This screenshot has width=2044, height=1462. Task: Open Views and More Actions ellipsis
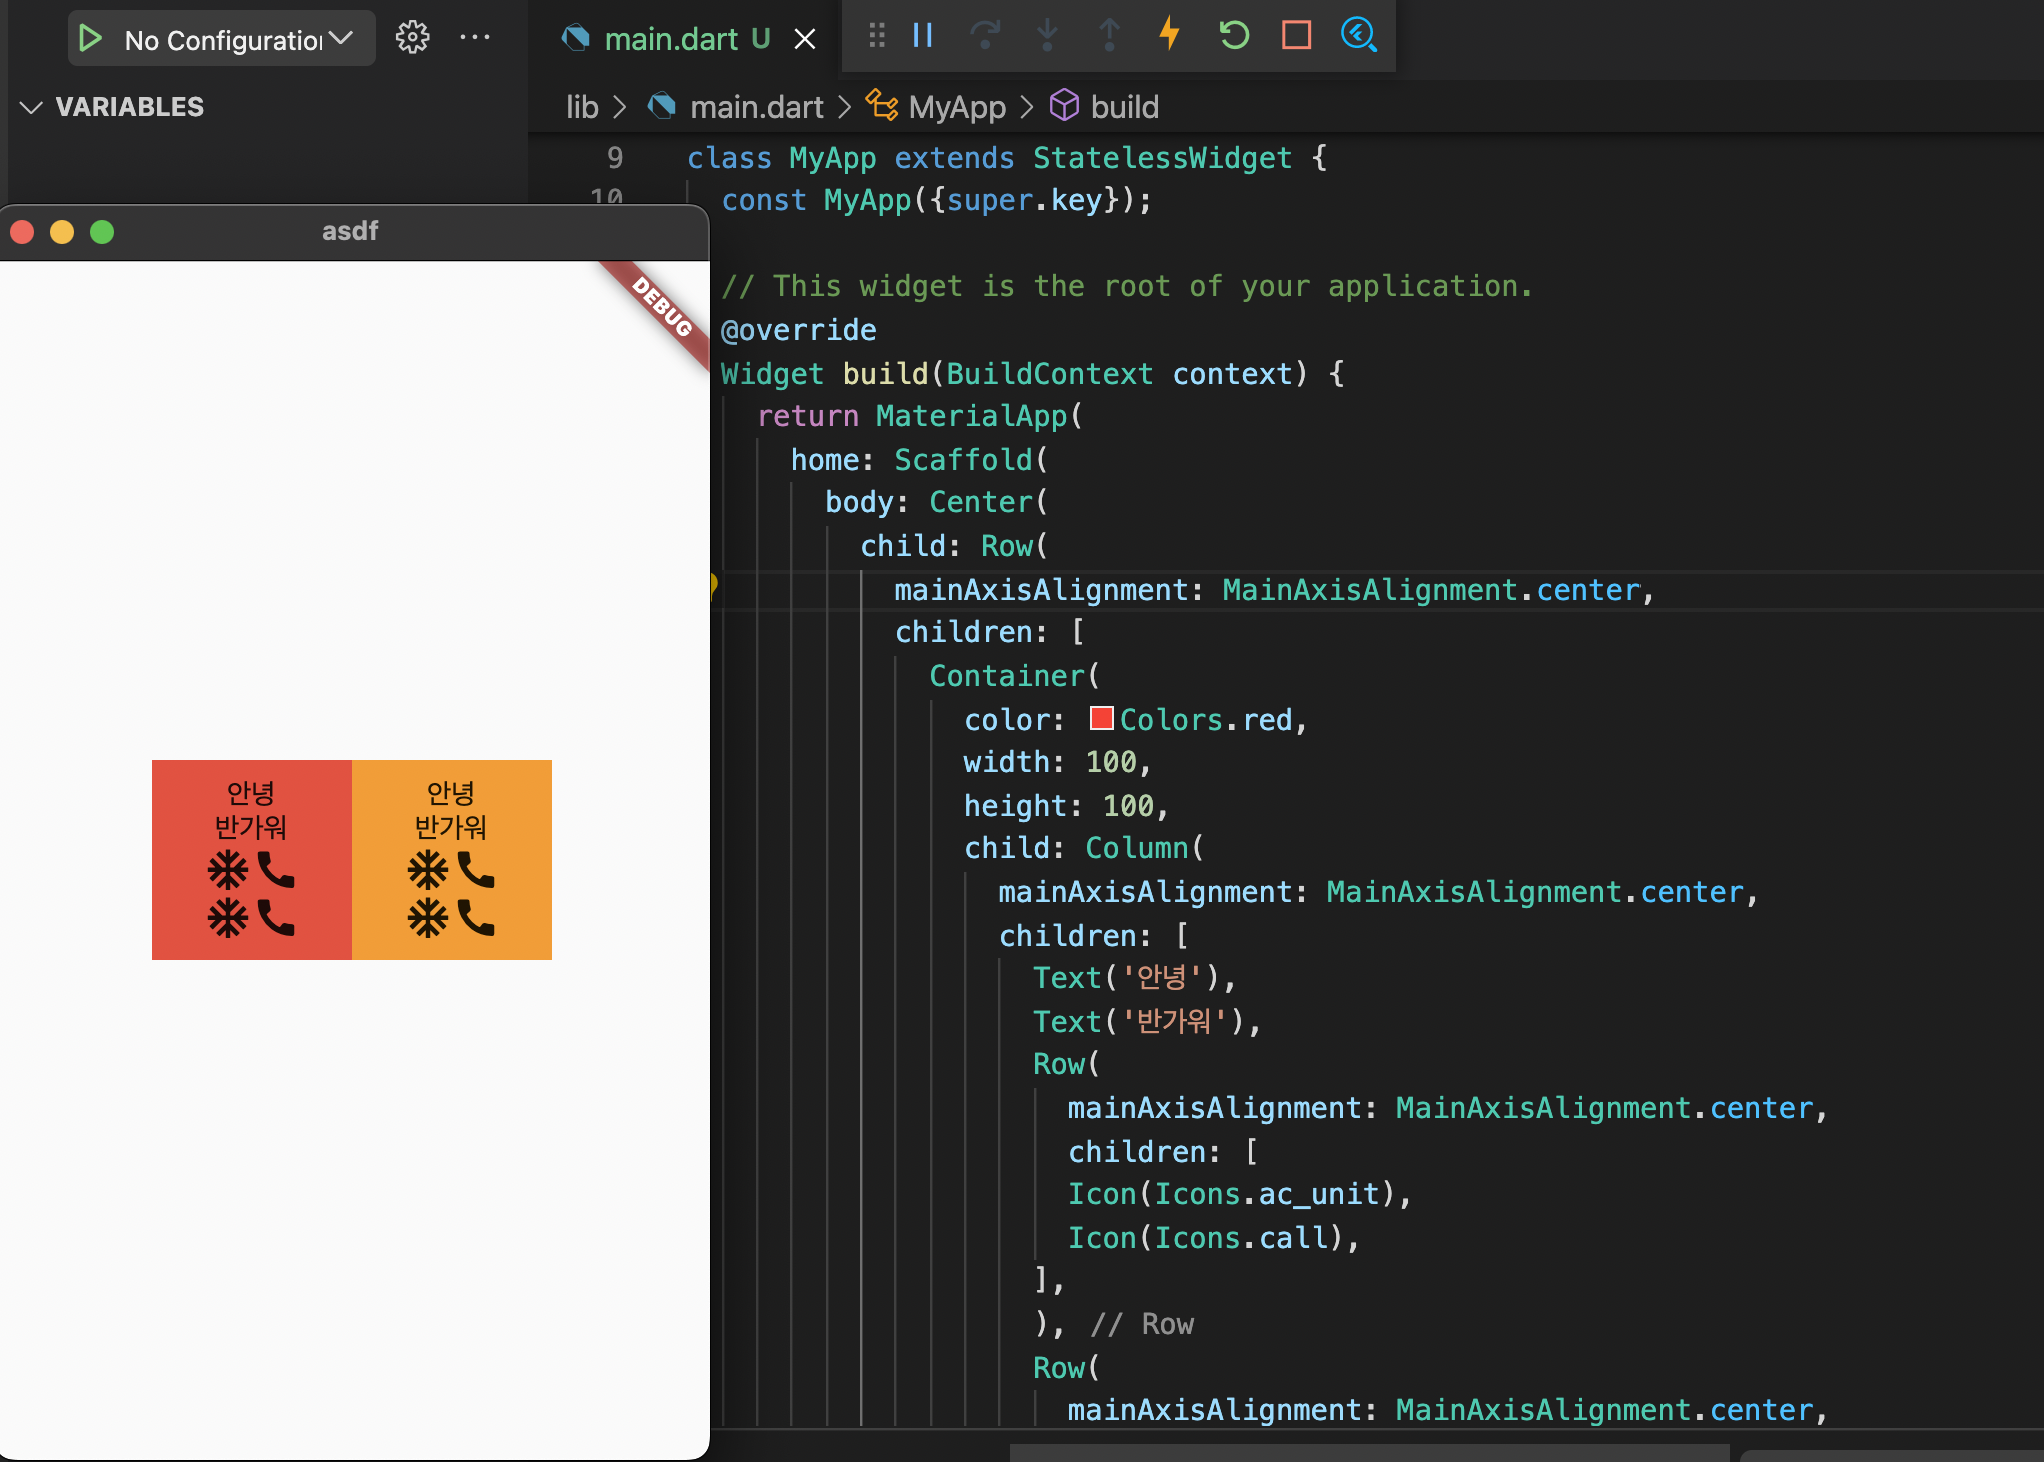point(475,38)
